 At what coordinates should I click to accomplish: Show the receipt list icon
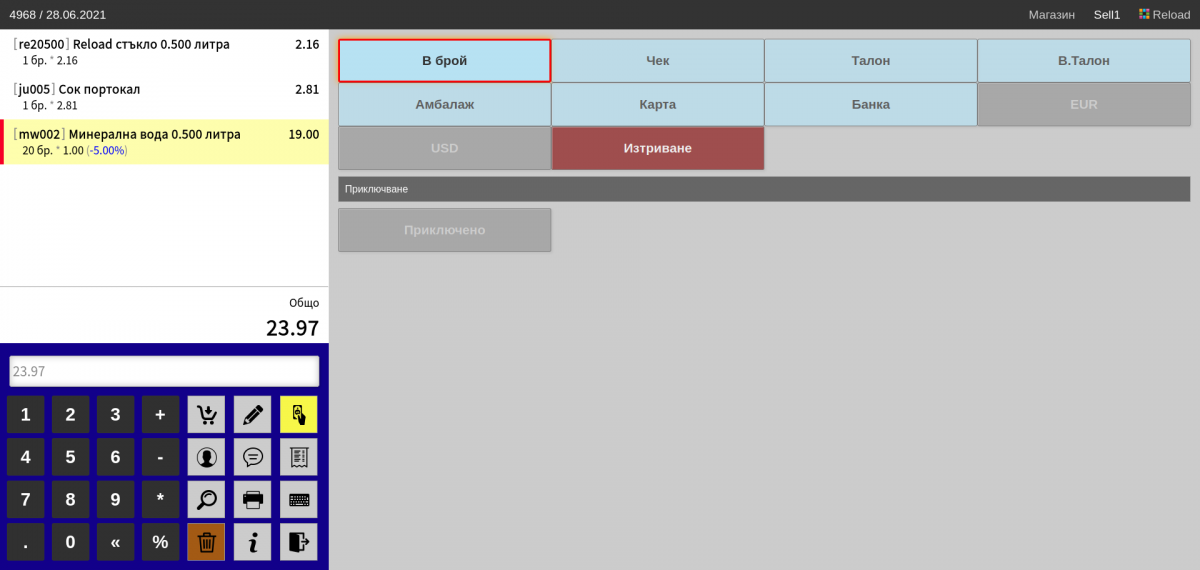pyautogui.click(x=298, y=457)
